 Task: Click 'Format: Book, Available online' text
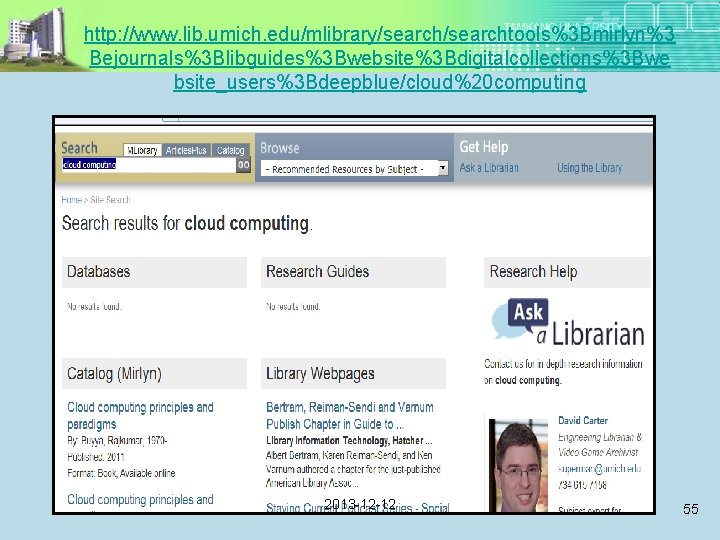point(121,473)
